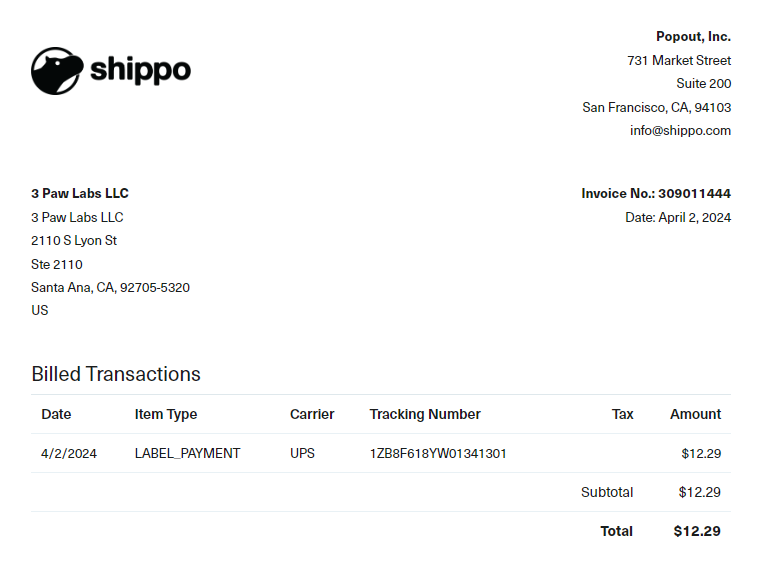Image resolution: width=773 pixels, height=583 pixels.
Task: Click the bold 3 Paw Labs LLC name
Action: [x=80, y=193]
